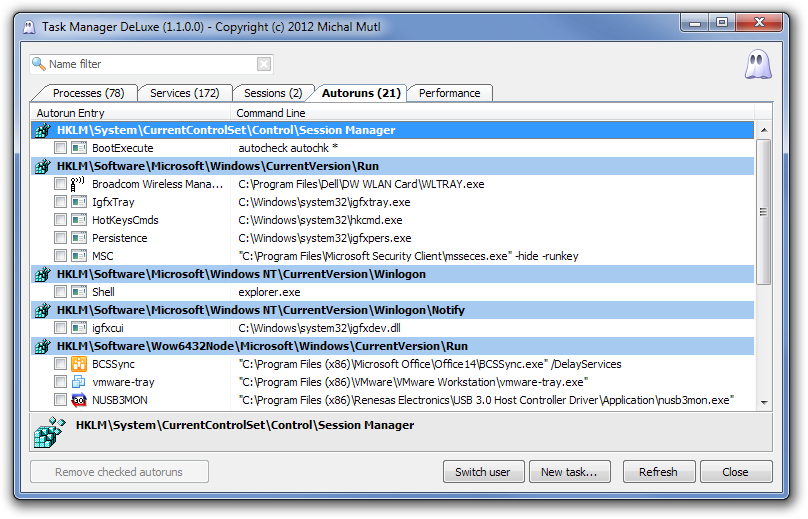This screenshot has width=808, height=519.
Task: Click the Command Line column header
Action: click(x=492, y=113)
